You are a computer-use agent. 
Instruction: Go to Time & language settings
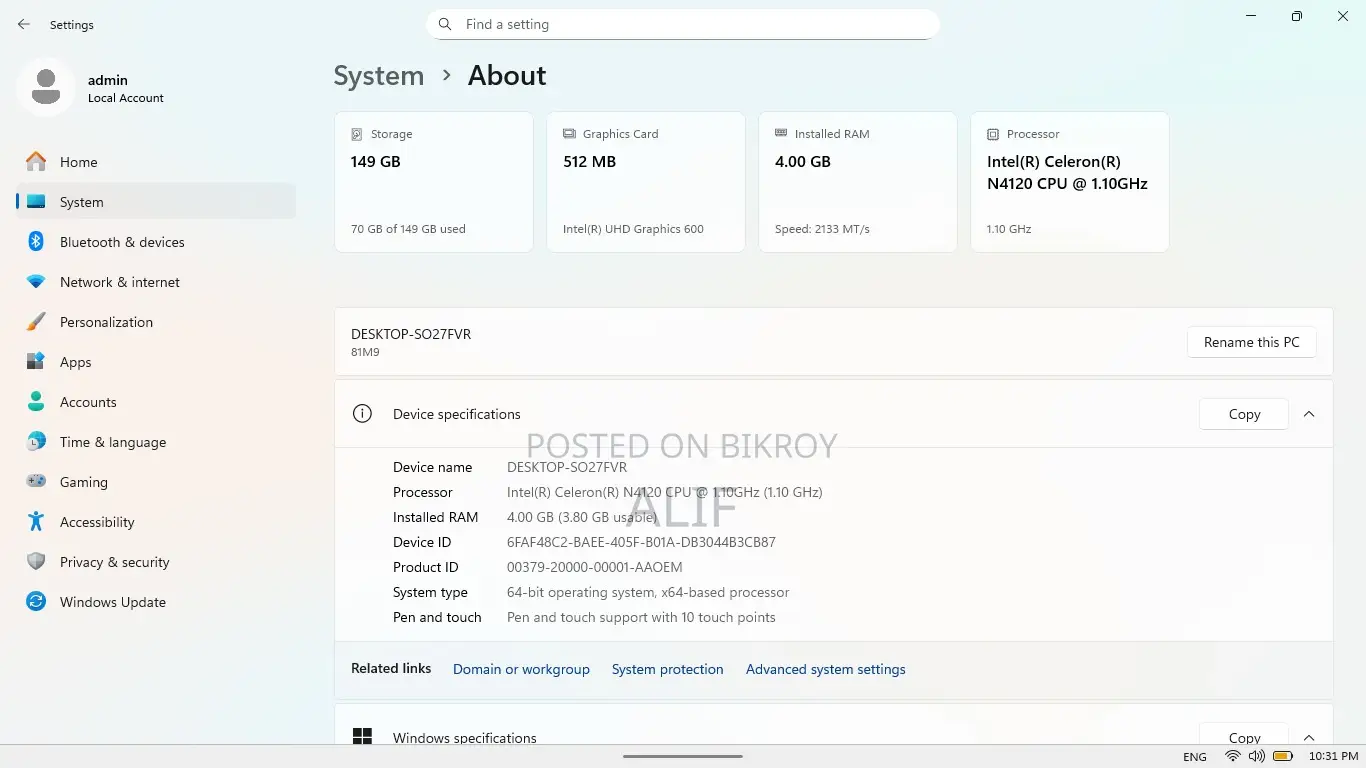pyautogui.click(x=156, y=442)
